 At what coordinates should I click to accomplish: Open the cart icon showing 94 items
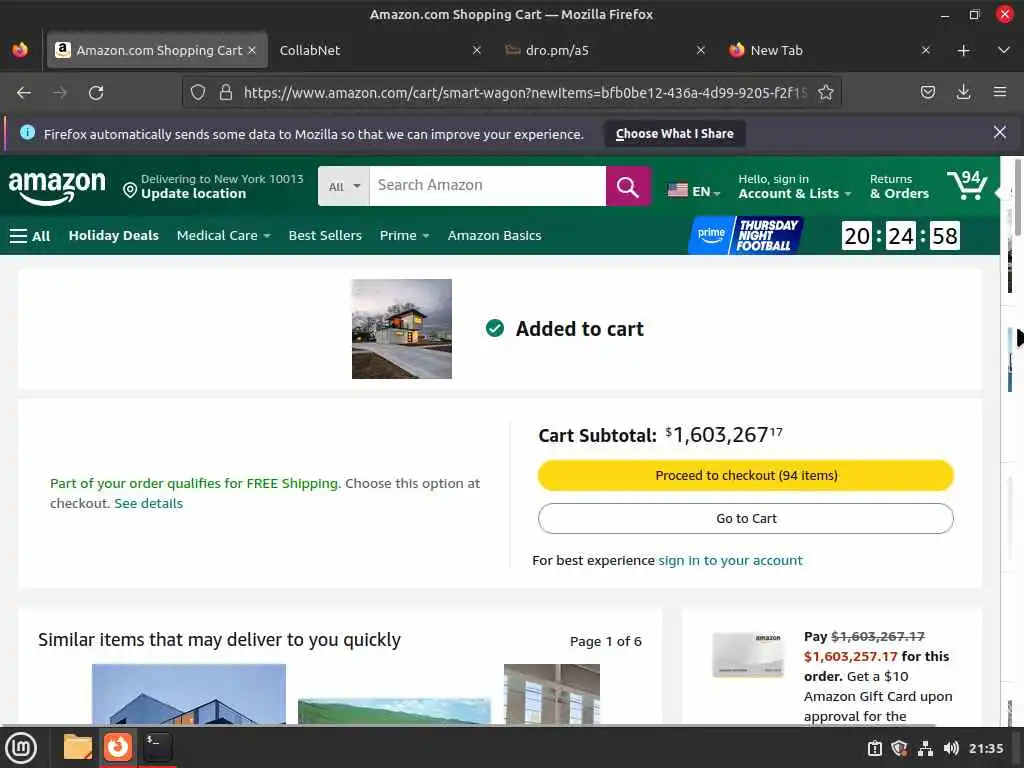click(967, 185)
